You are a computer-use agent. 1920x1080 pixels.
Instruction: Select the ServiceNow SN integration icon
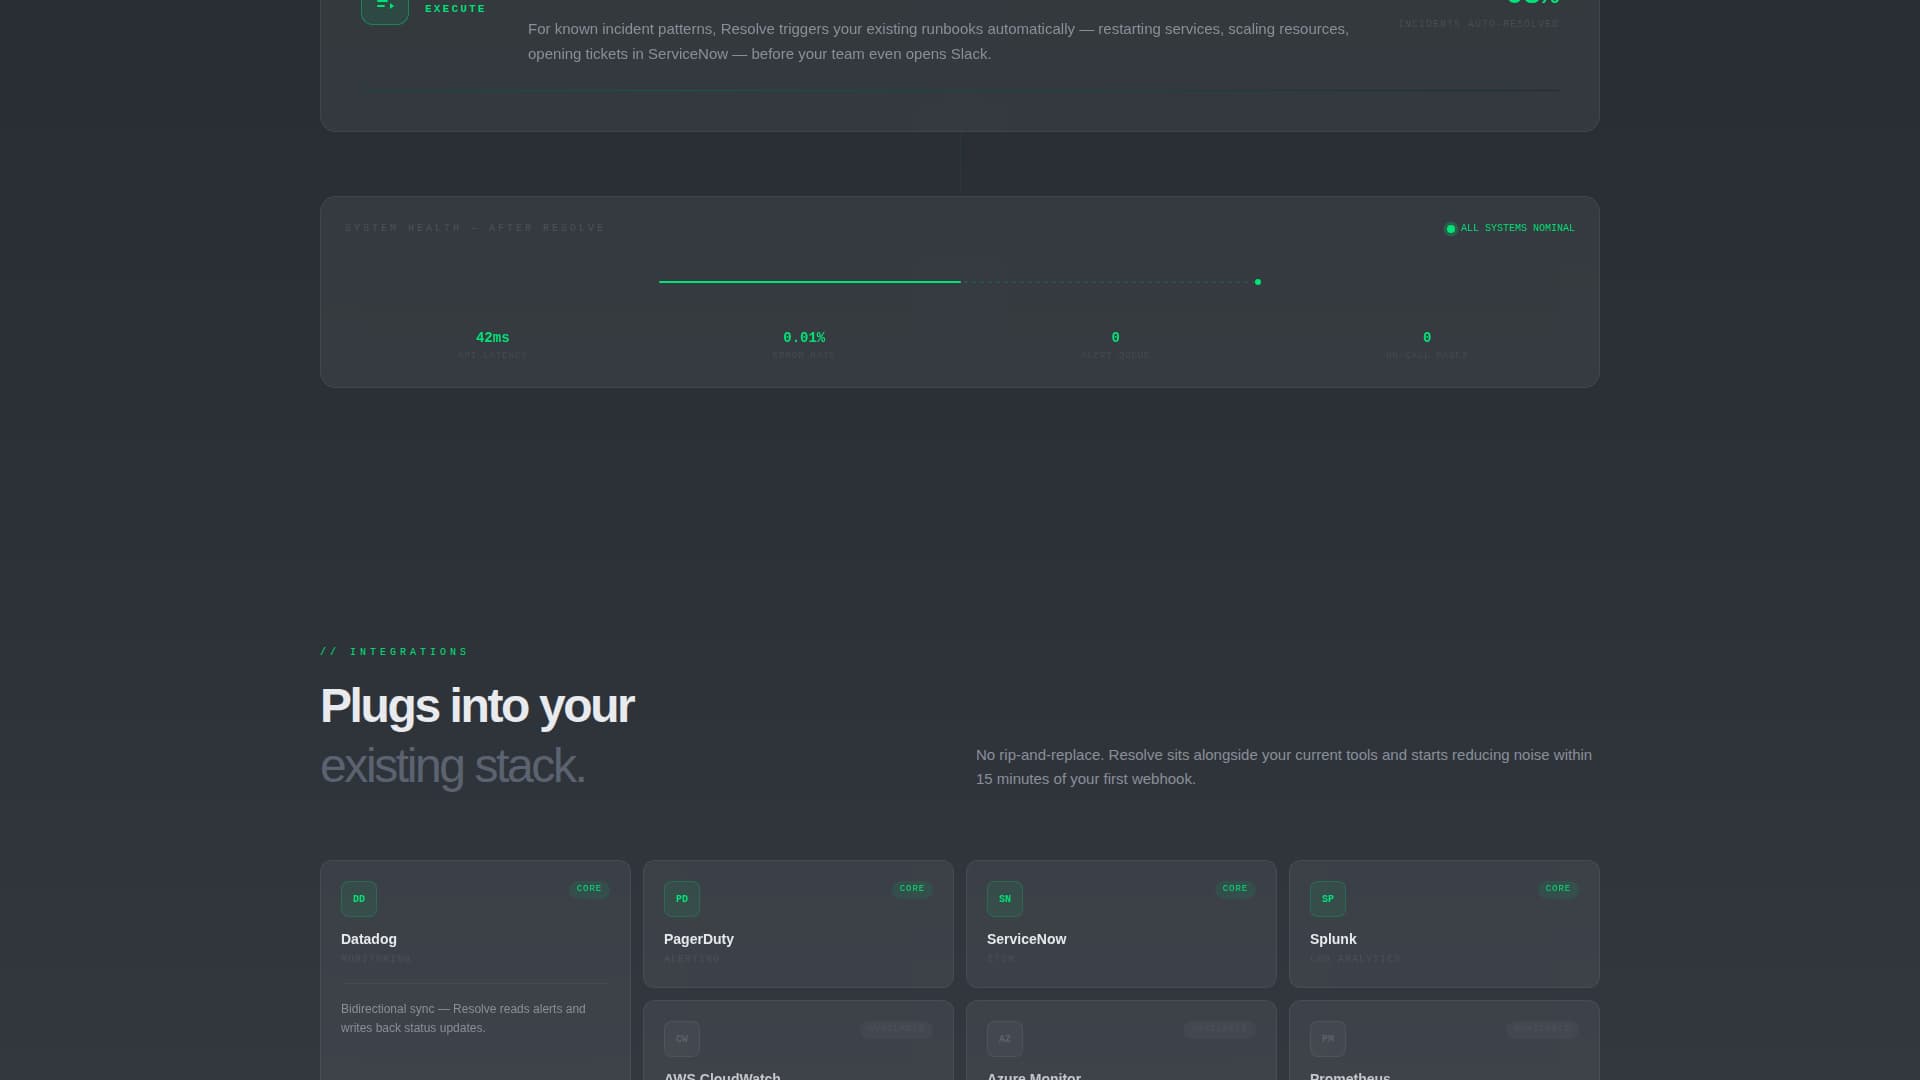[1004, 898]
